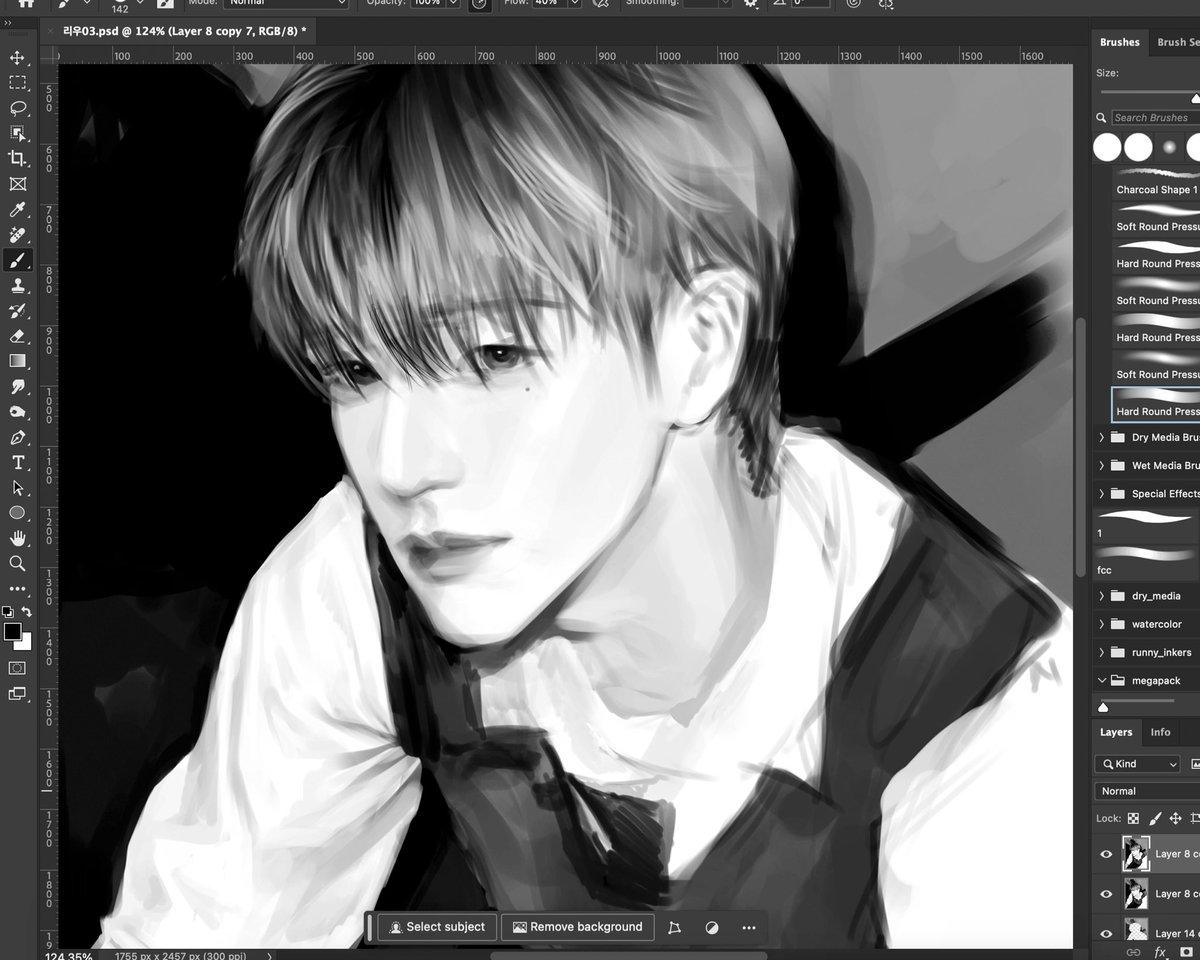The width and height of the screenshot is (1200, 960).
Task: Select the Zoom magnifier tool
Action: click(17, 564)
